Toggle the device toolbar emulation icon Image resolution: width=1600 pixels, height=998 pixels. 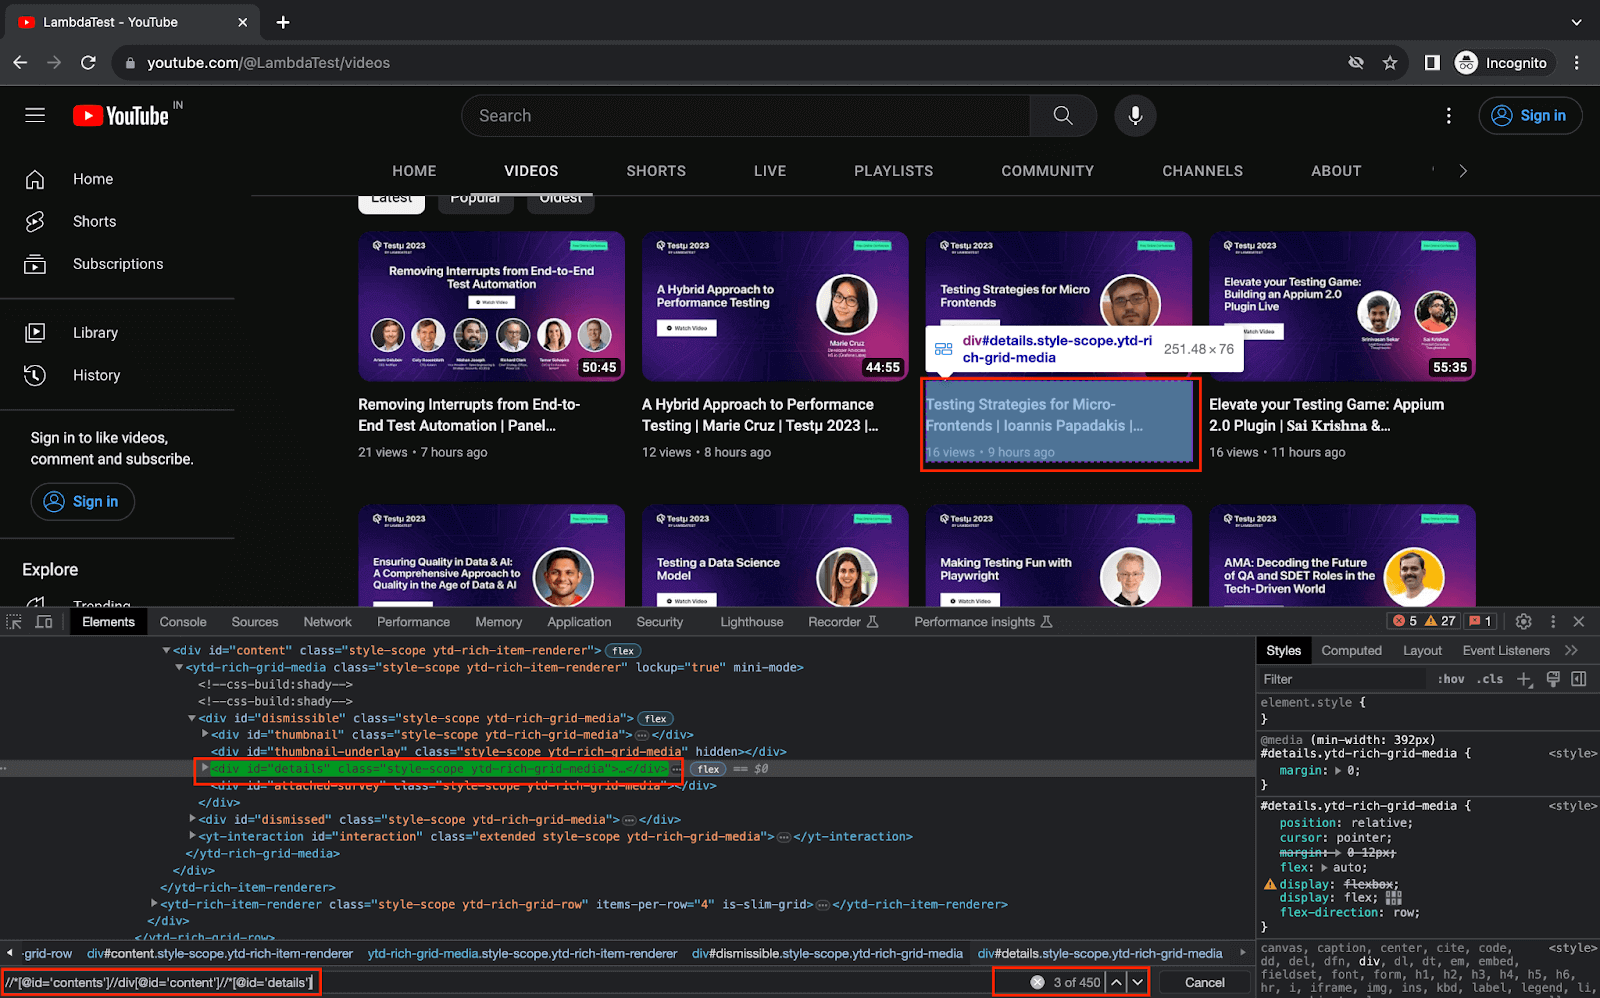[x=42, y=621]
